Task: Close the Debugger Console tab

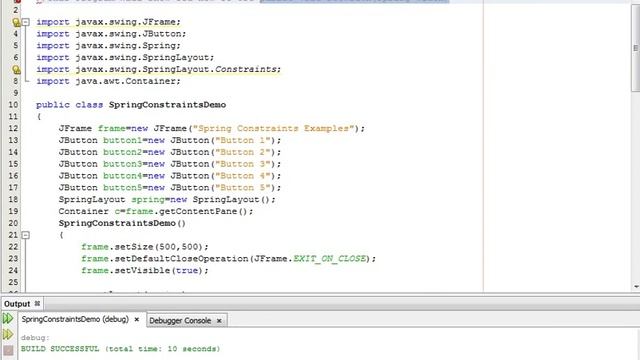Action: (219, 321)
